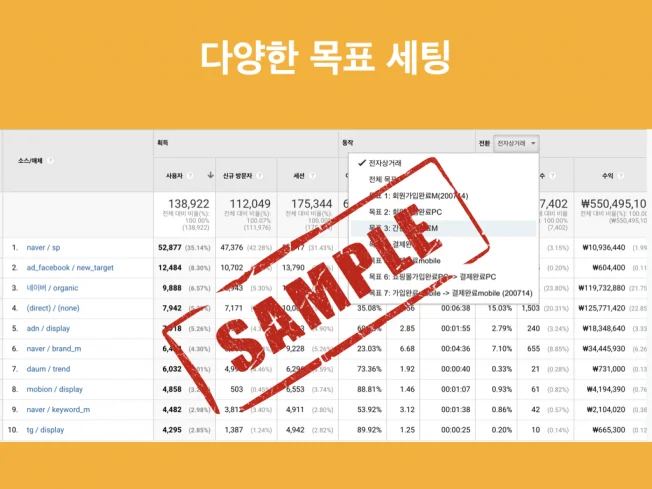
Task: Click conversion rate 15.03% in (direct) row
Action: 500,308
